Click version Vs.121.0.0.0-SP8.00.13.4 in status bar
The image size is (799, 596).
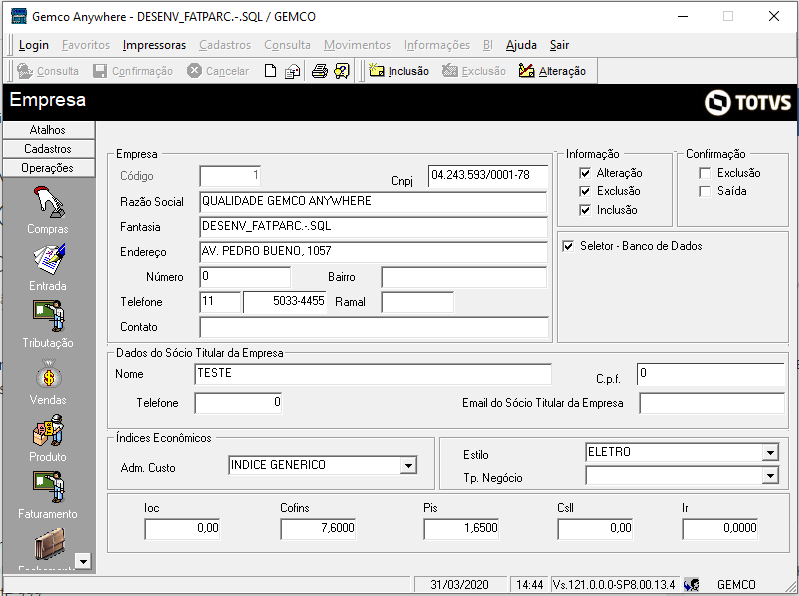click(615, 585)
